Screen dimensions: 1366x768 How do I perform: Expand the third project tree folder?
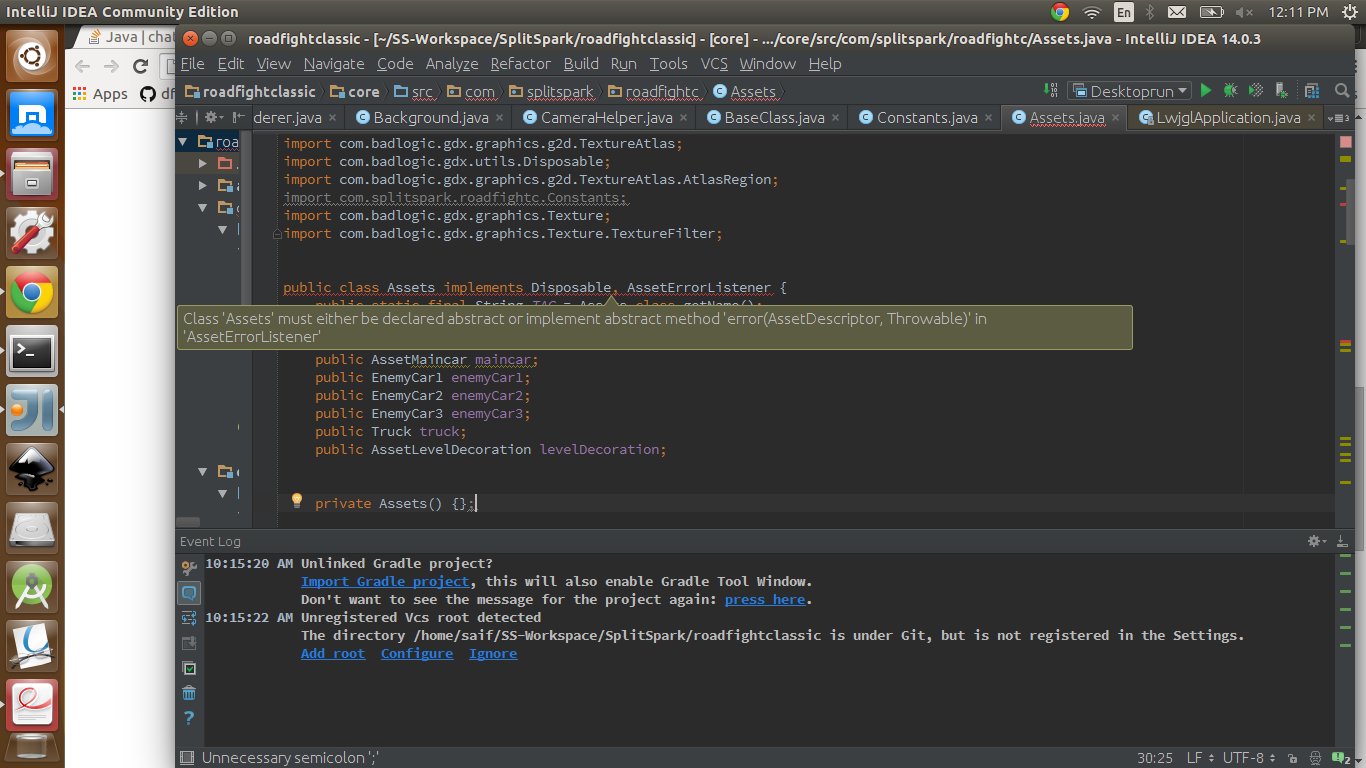(203, 185)
